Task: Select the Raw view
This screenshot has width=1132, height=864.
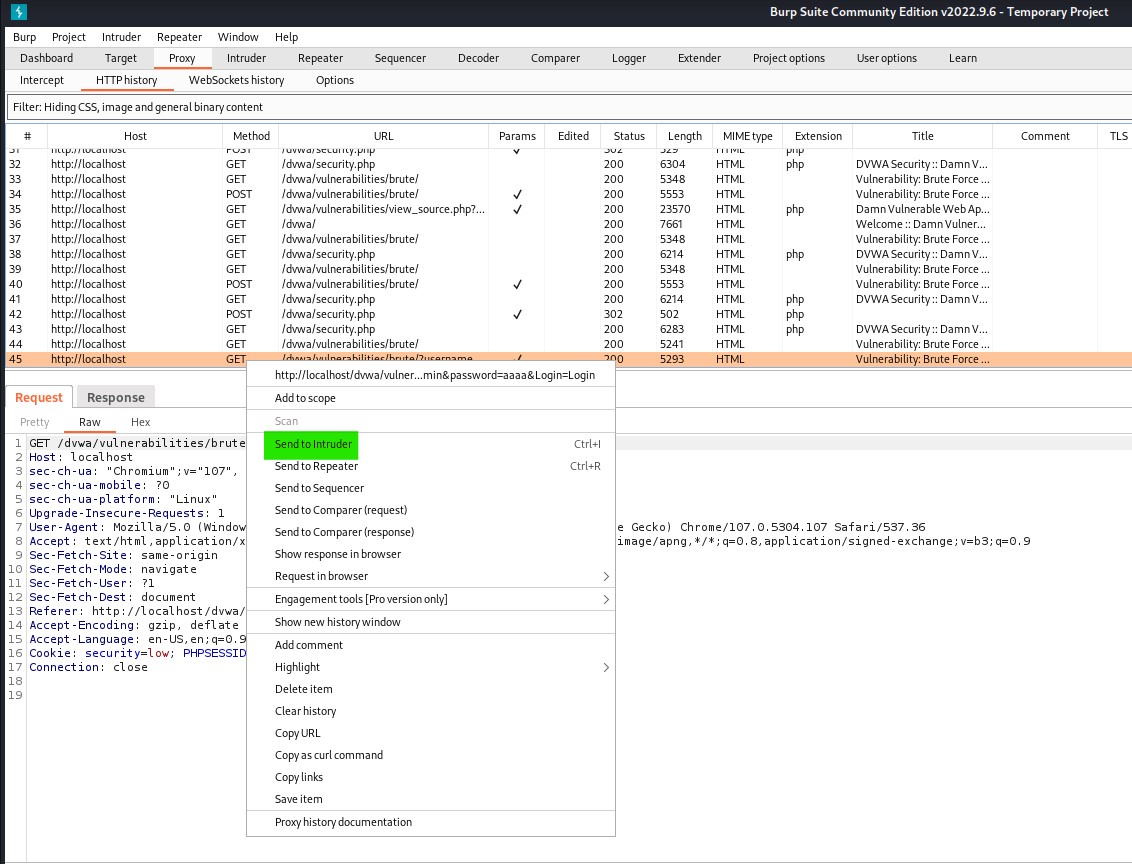Action: pyautogui.click(x=90, y=422)
